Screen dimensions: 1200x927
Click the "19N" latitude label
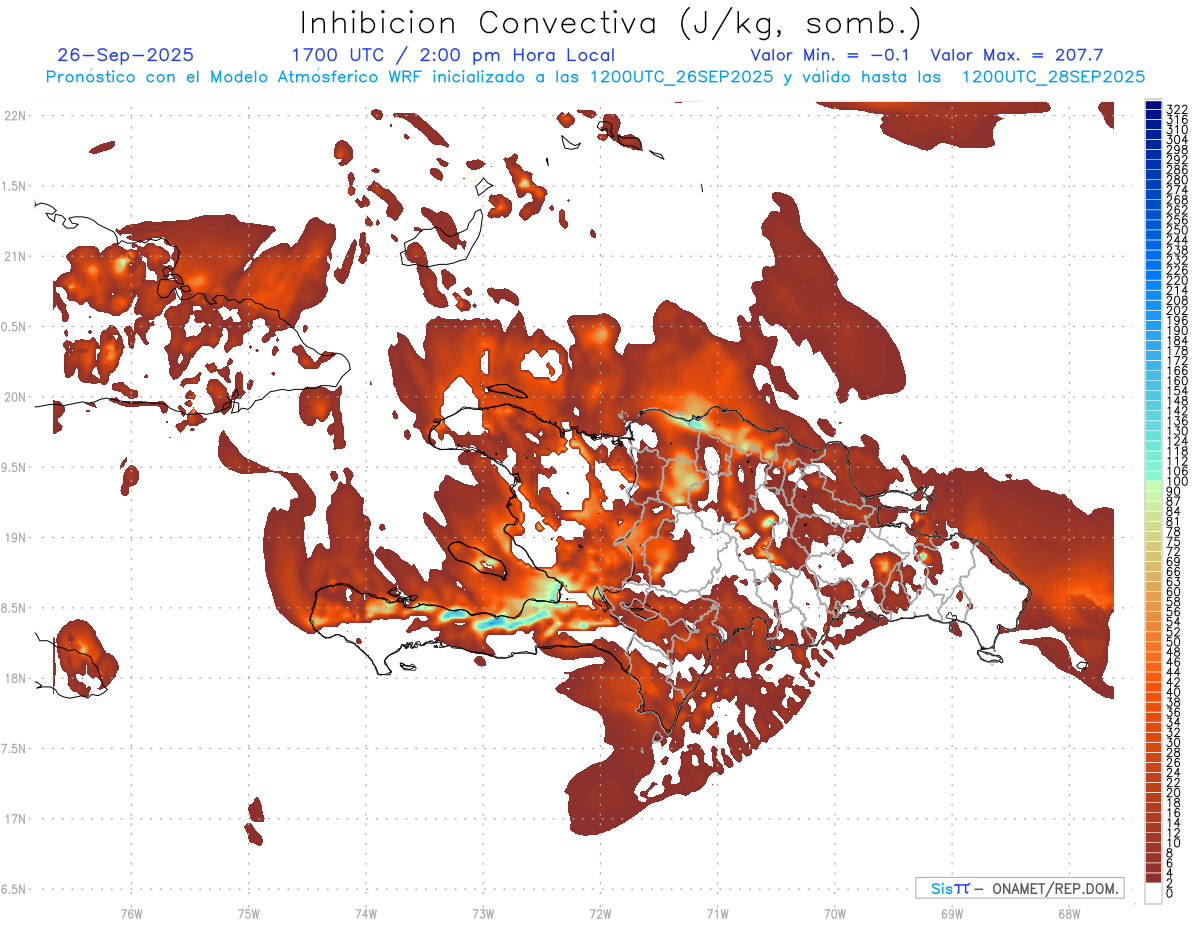tap(14, 538)
